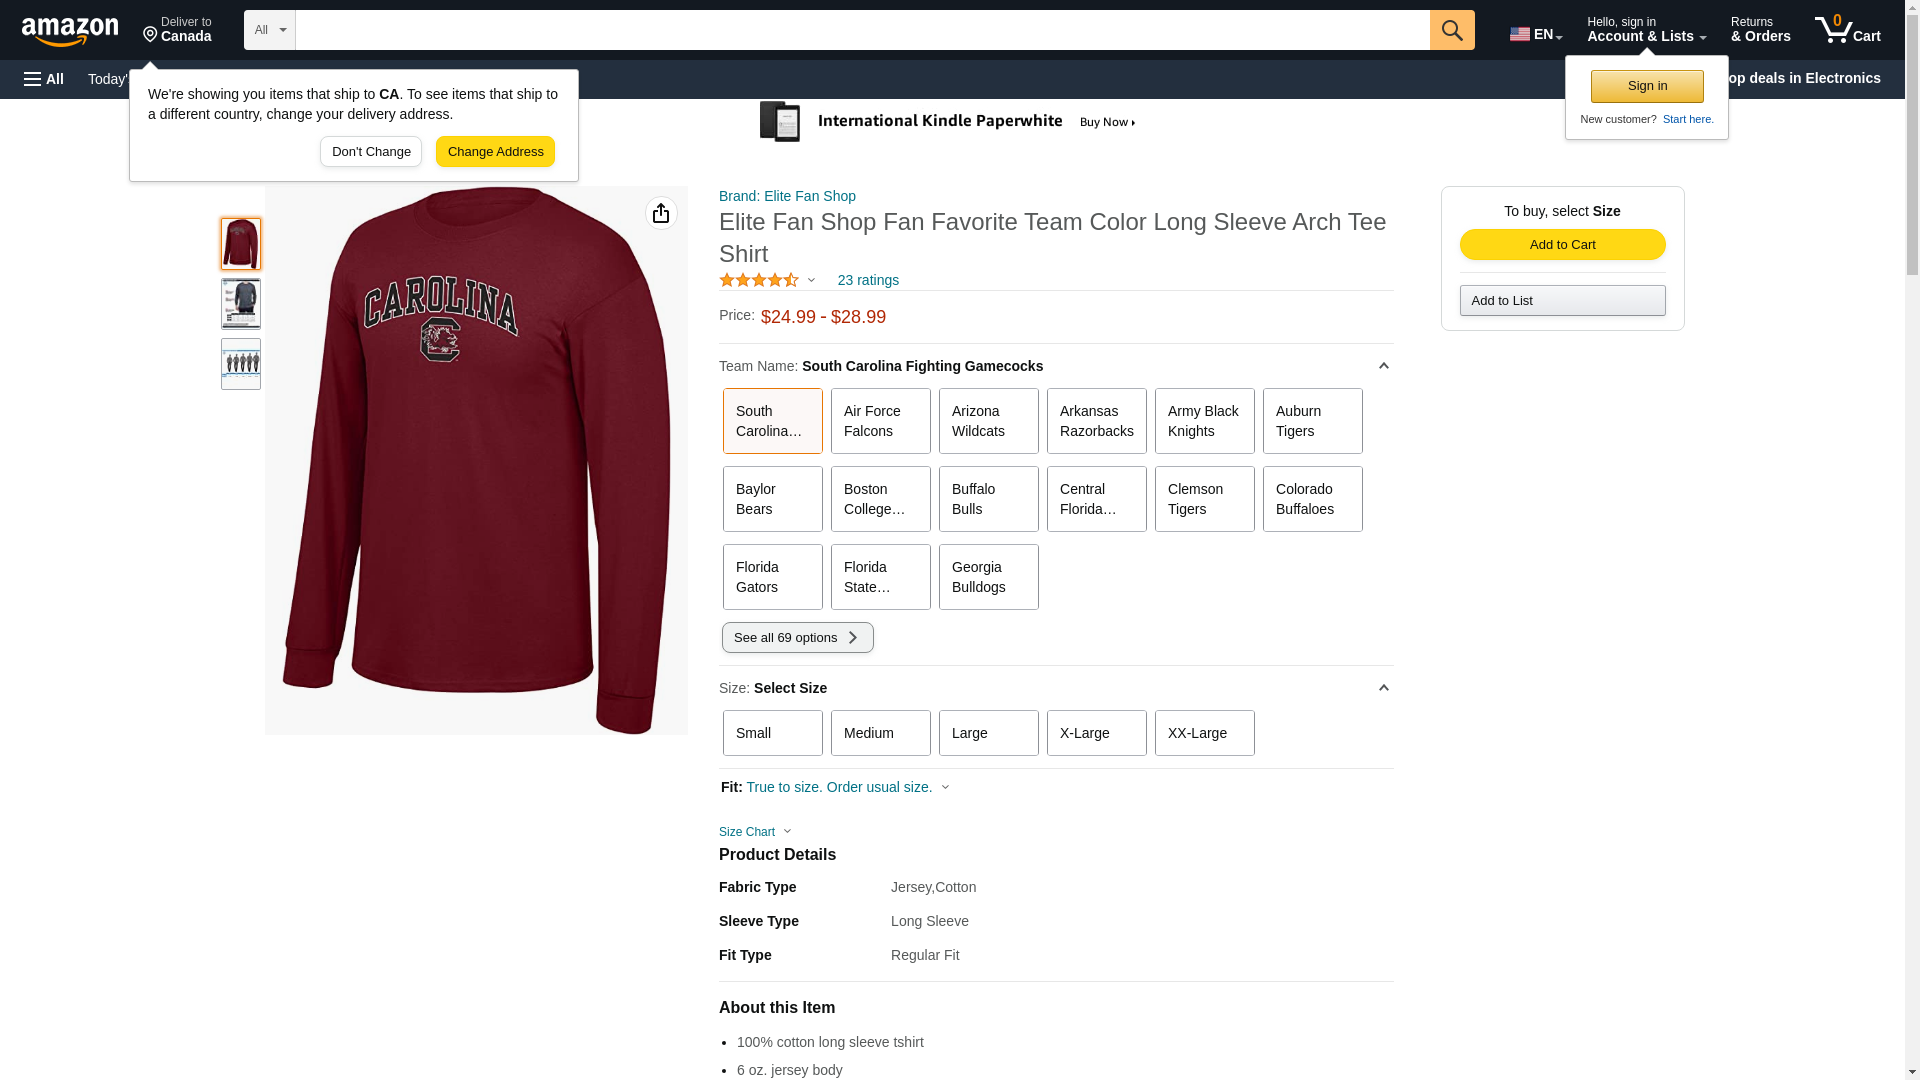The image size is (1920, 1080).
Task: Open Account & Lists menu
Action: (1646, 30)
